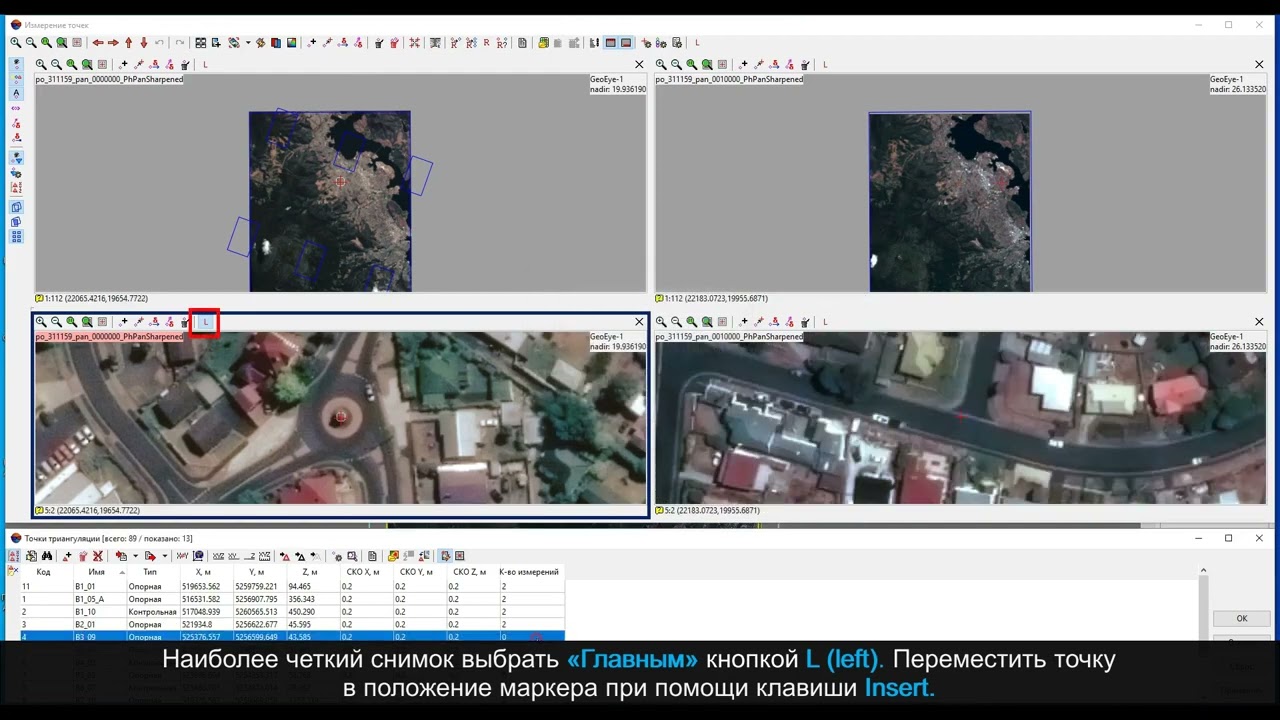Click the filter funnel icon in left sidebar
This screenshot has height=720, width=1280.
coord(16,158)
